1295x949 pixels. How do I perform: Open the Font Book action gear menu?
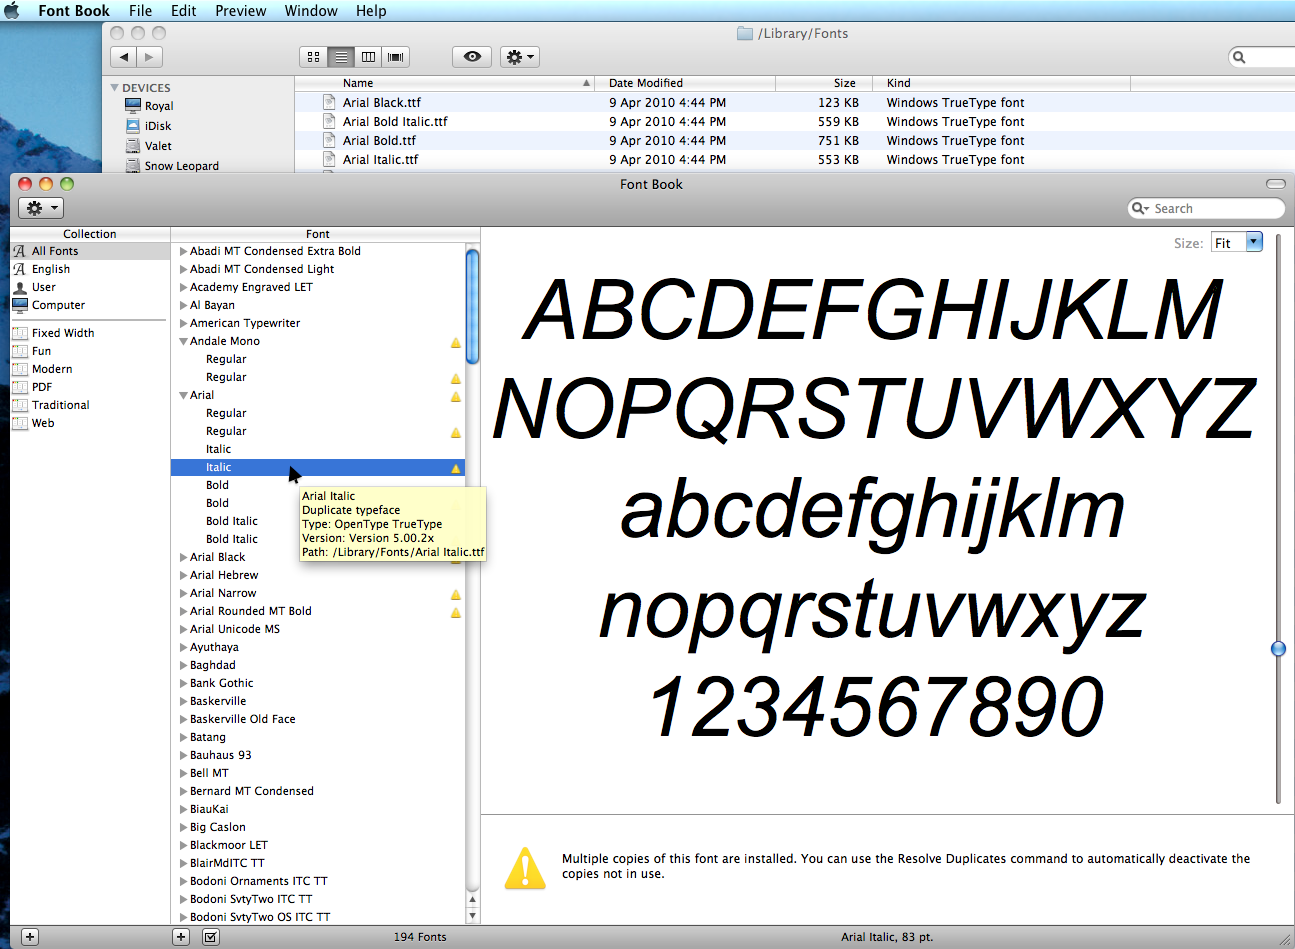coord(41,208)
